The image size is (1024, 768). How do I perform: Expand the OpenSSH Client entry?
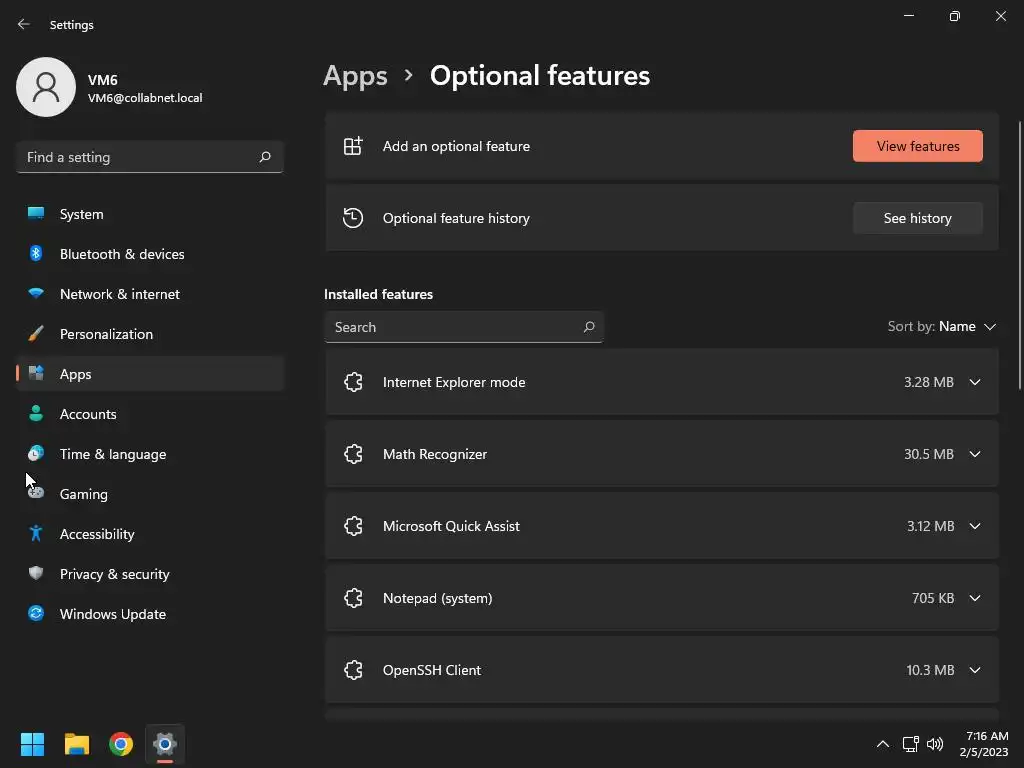tap(975, 670)
